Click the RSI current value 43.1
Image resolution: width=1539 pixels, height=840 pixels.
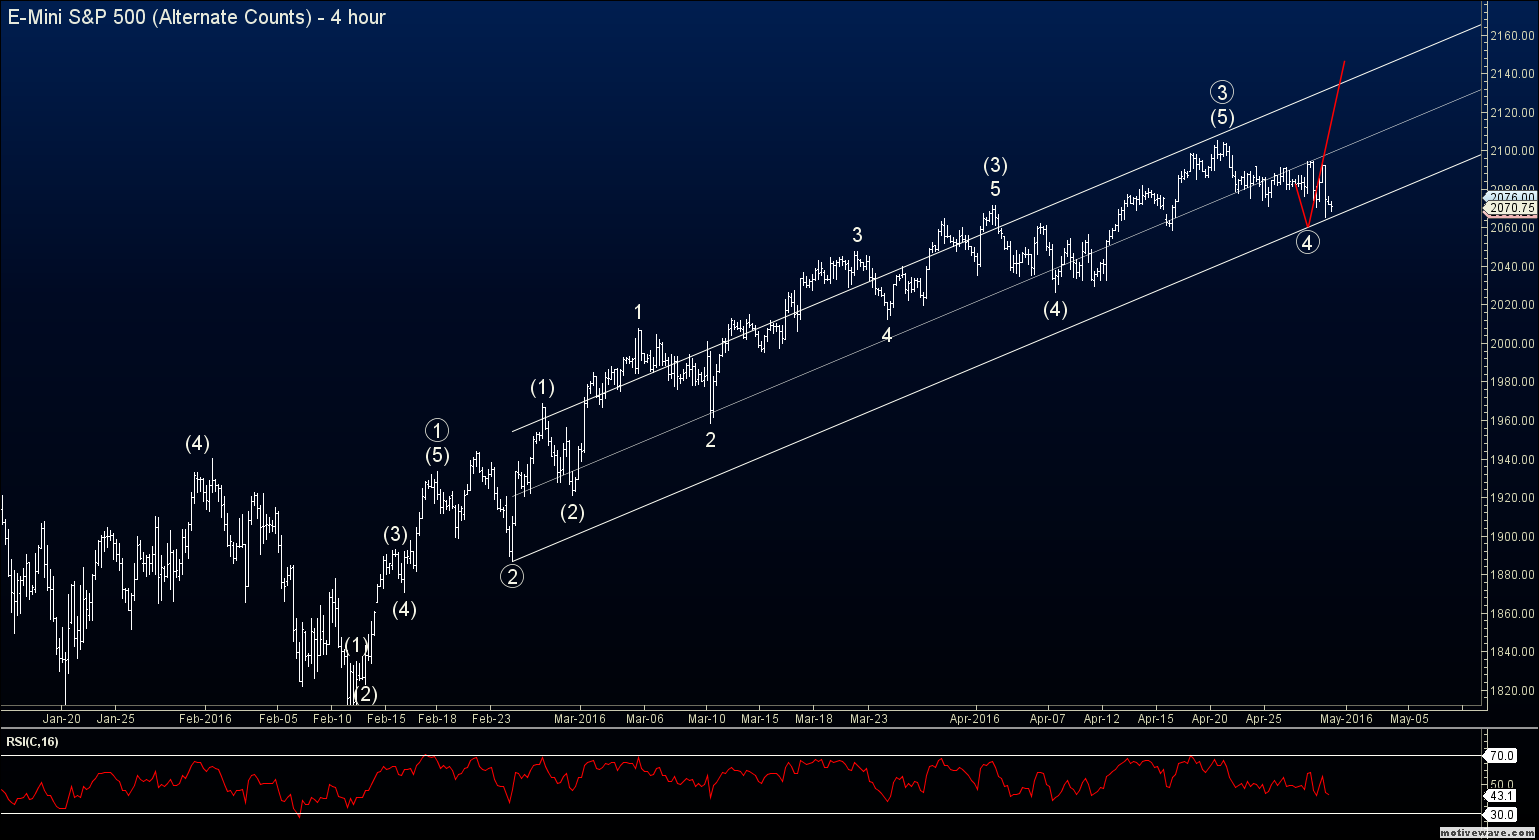[1503, 796]
